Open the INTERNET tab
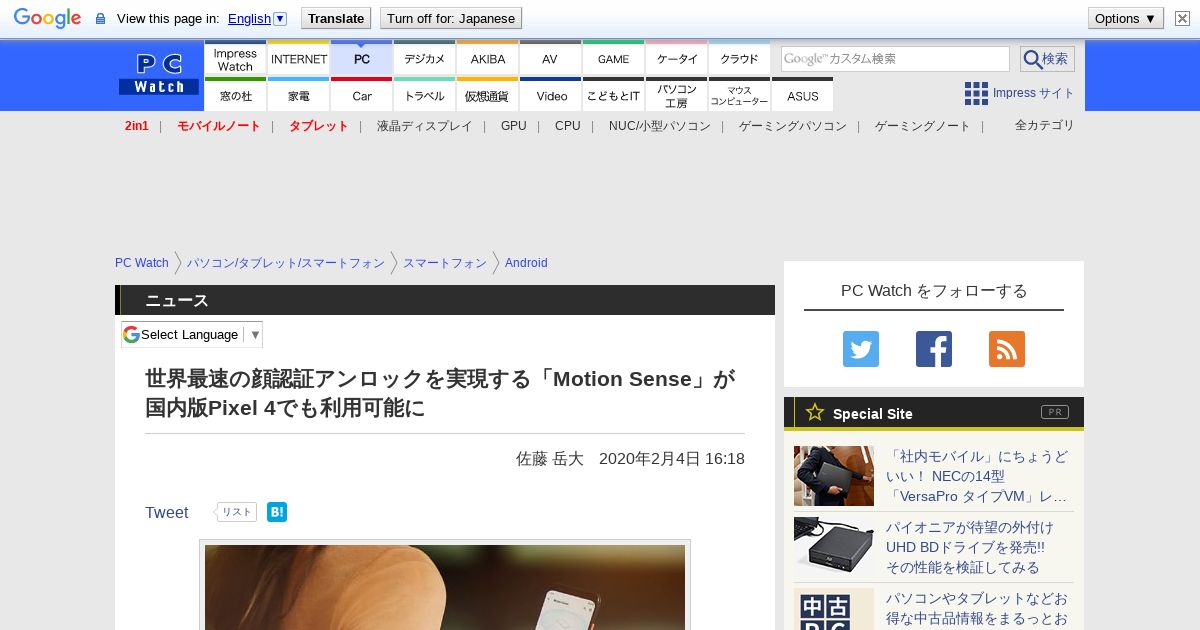 (x=299, y=59)
